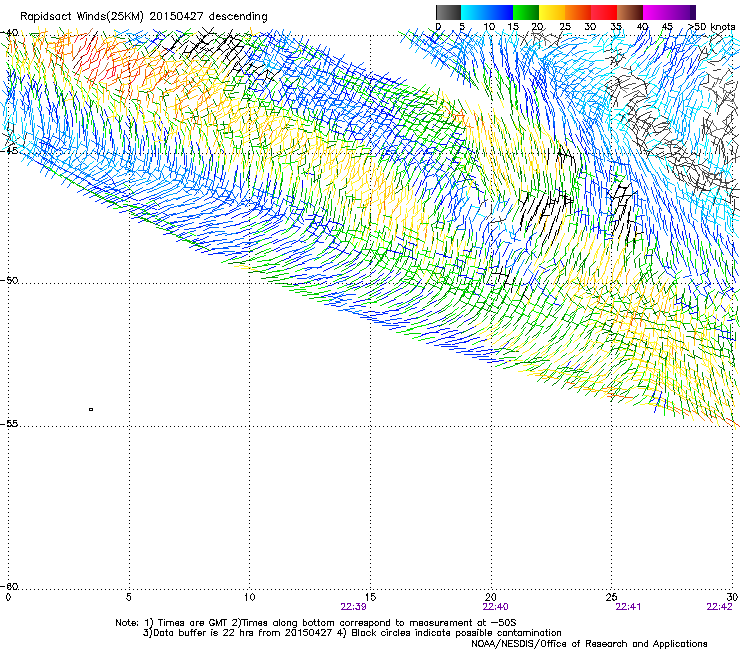Click the '-40' latitude axis label
740x650 pixels.
click(10, 33)
